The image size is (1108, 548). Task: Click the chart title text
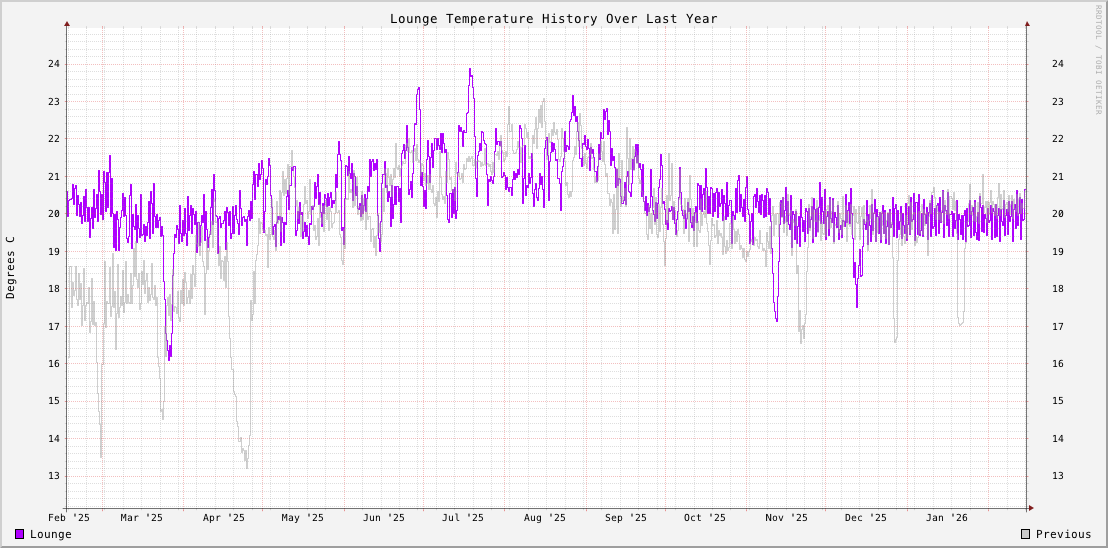553,19
